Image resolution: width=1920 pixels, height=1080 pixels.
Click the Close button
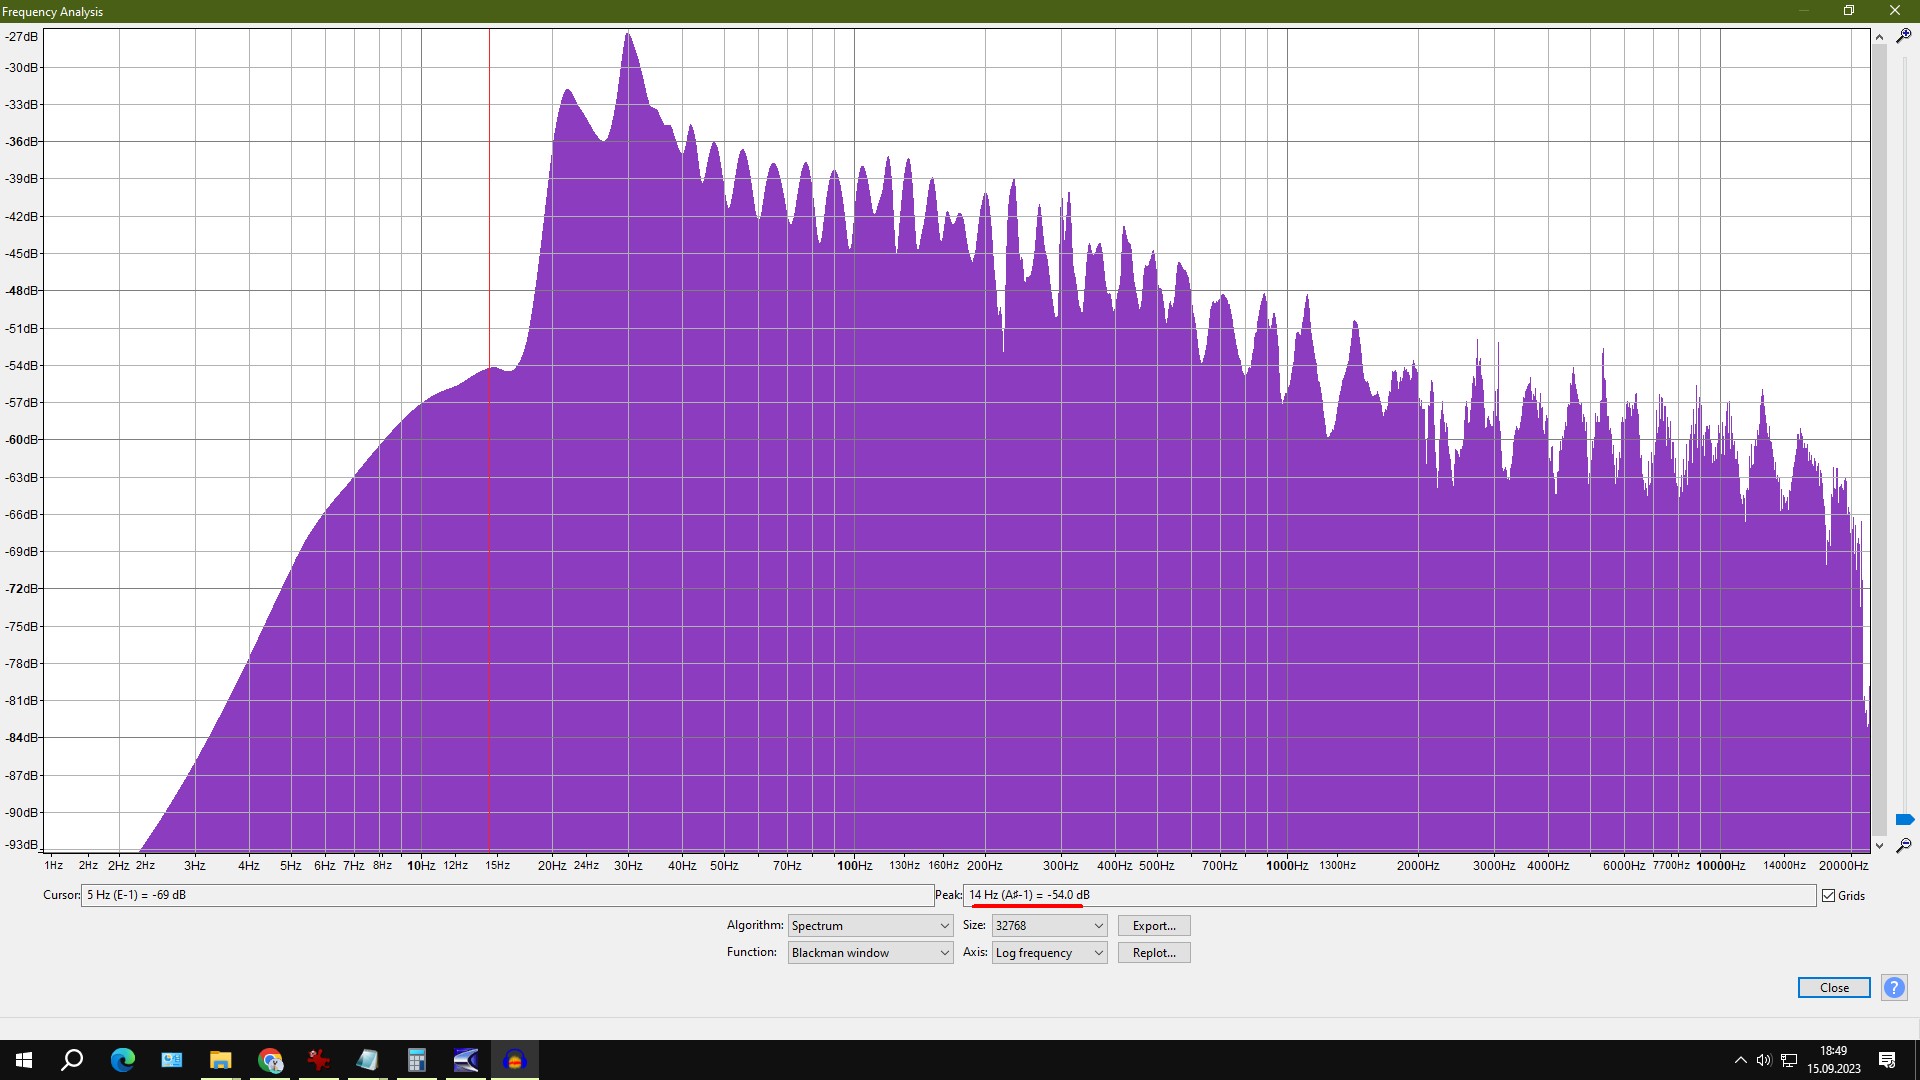(1834, 988)
